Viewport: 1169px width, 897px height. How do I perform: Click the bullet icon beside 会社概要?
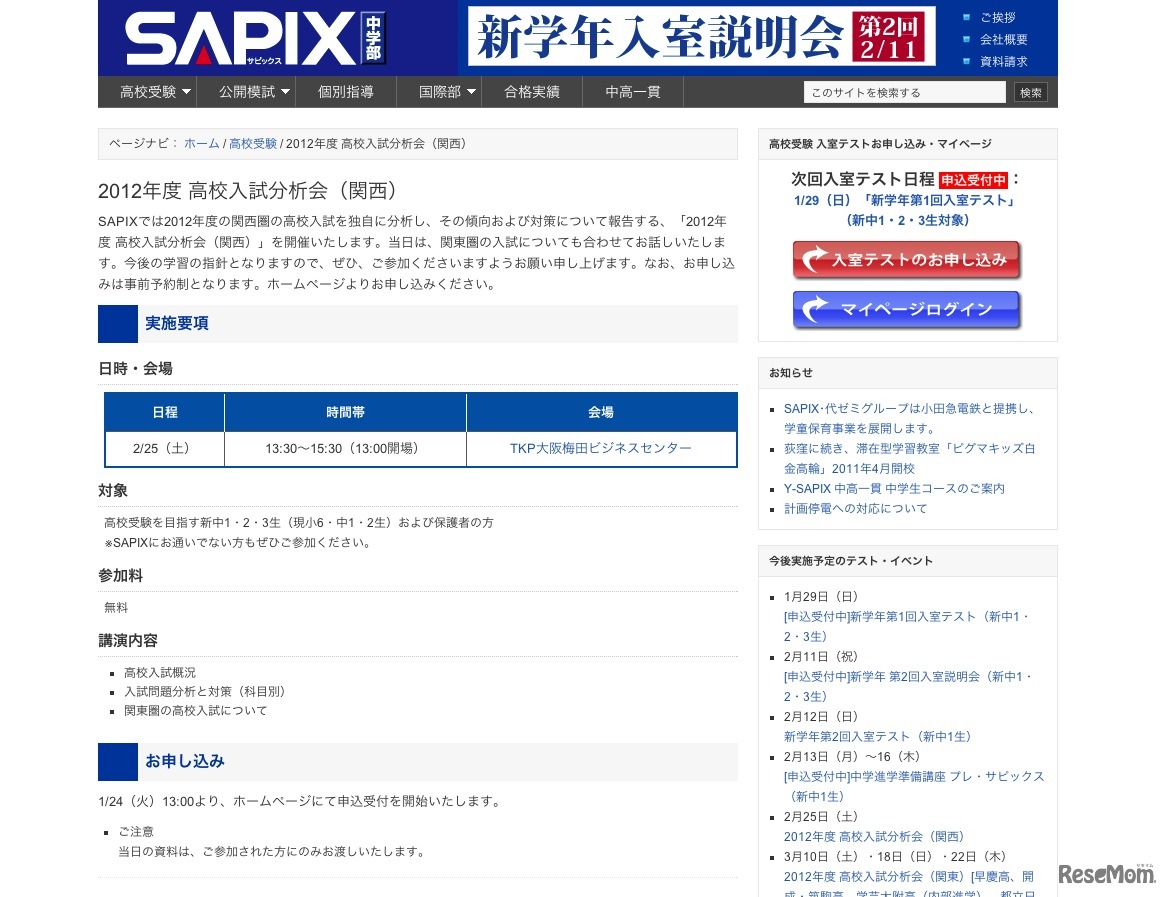click(x=964, y=40)
